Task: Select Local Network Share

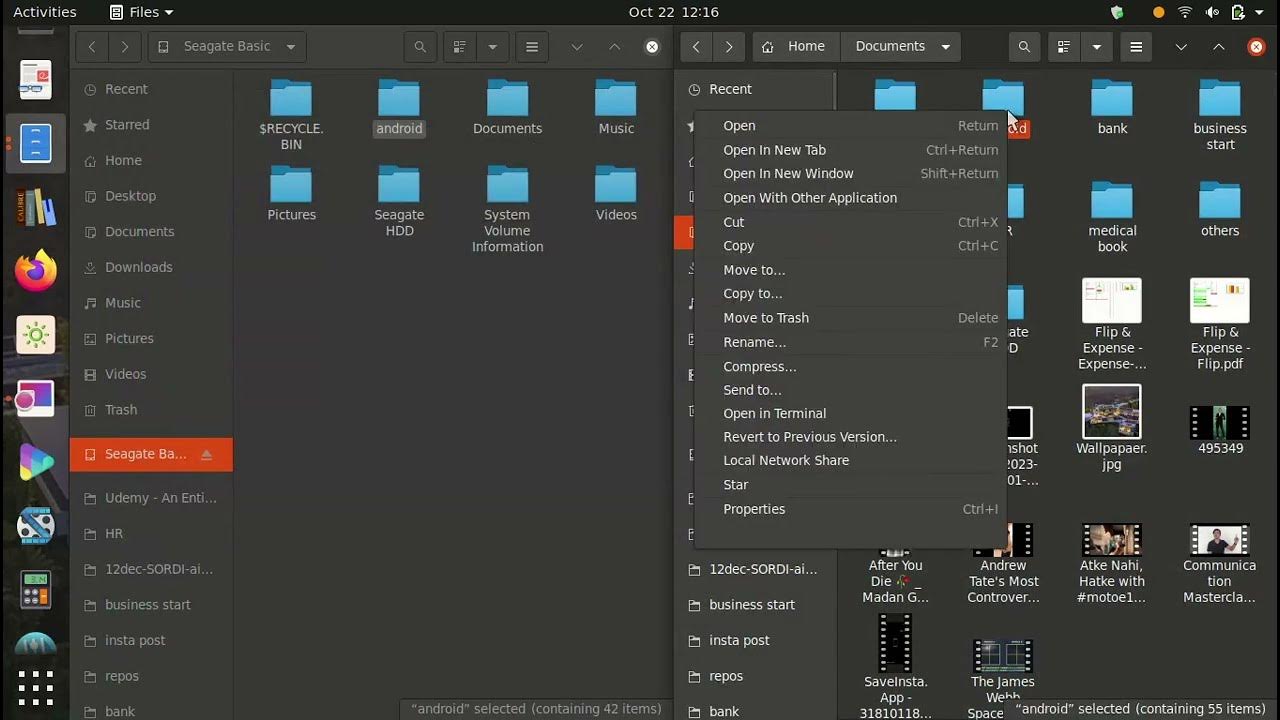Action: pos(850,460)
